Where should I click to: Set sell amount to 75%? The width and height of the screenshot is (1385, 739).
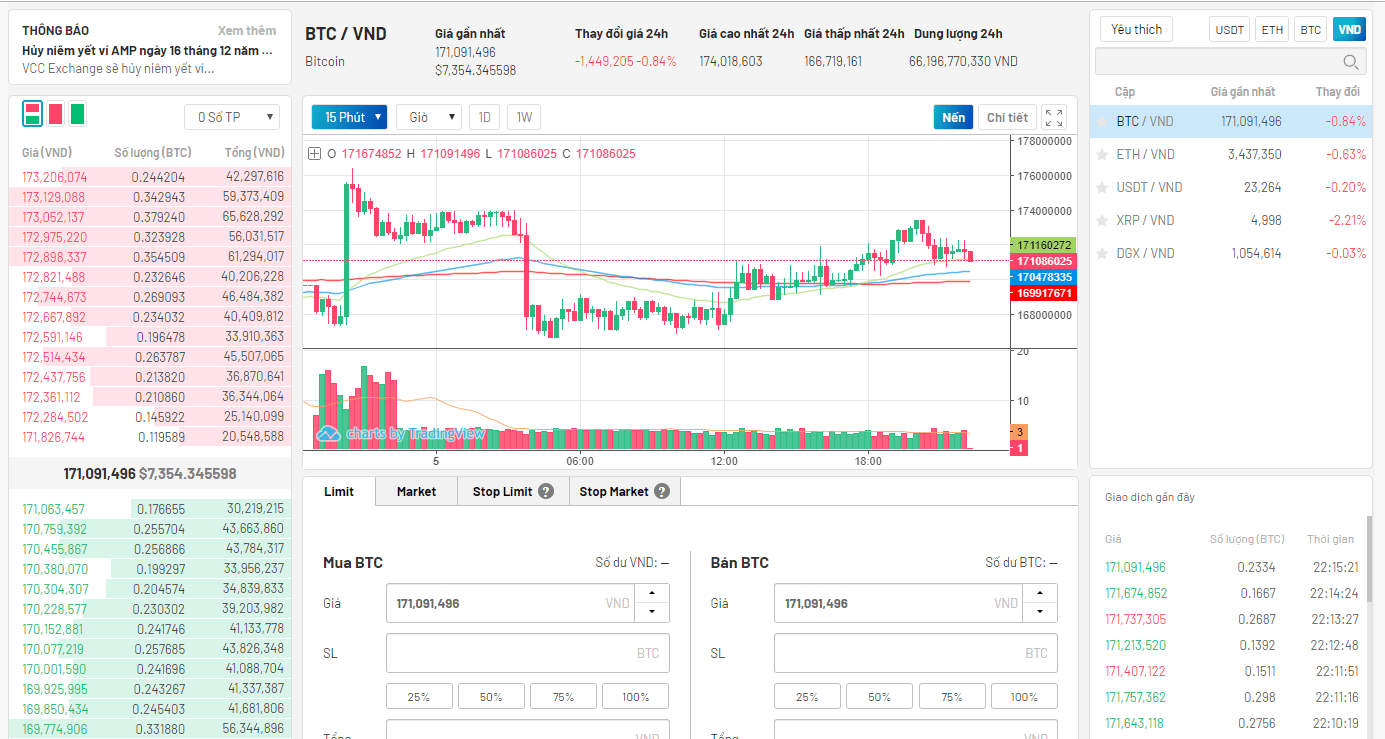(952, 697)
